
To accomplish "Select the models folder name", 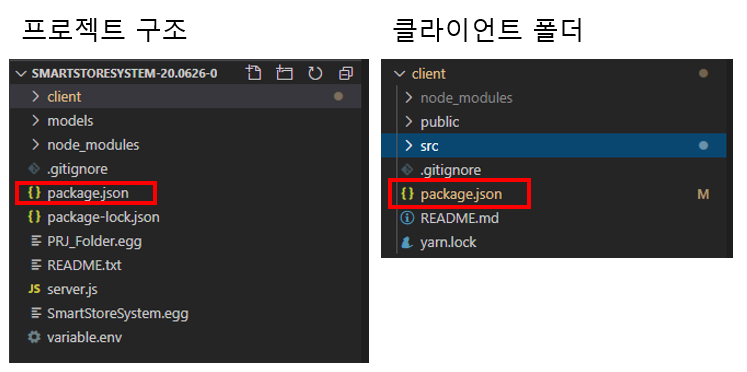I will click(x=70, y=121).
